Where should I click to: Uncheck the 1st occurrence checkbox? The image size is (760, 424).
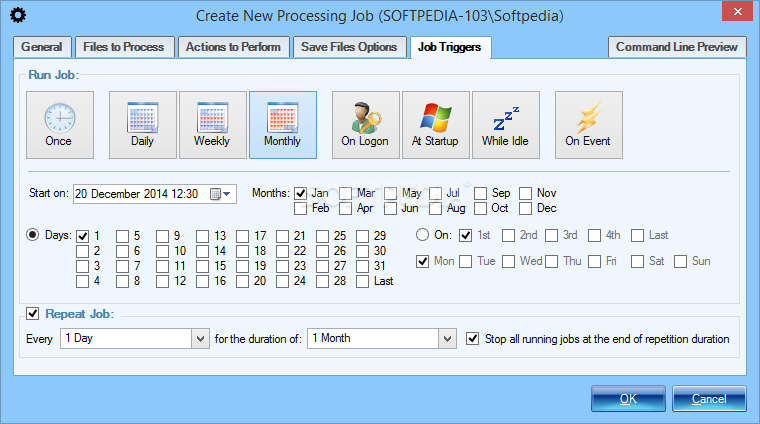pyautogui.click(x=466, y=236)
